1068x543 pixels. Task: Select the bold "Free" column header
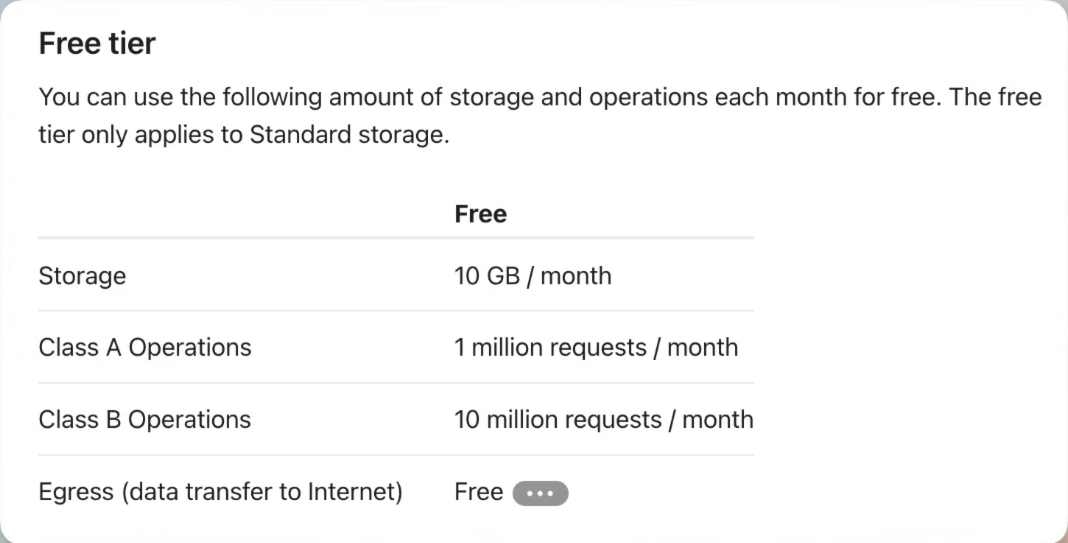pyautogui.click(x=480, y=214)
